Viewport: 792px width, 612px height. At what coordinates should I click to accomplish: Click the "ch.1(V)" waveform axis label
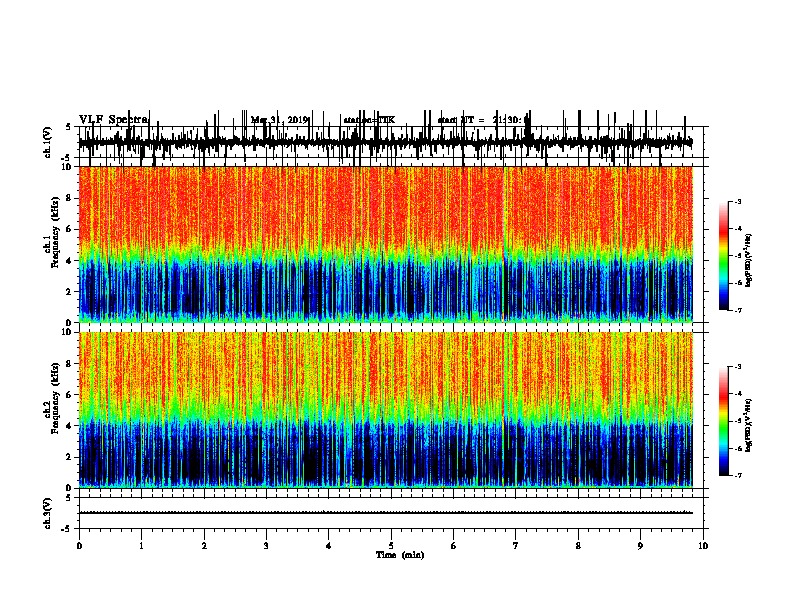pyautogui.click(x=48, y=142)
